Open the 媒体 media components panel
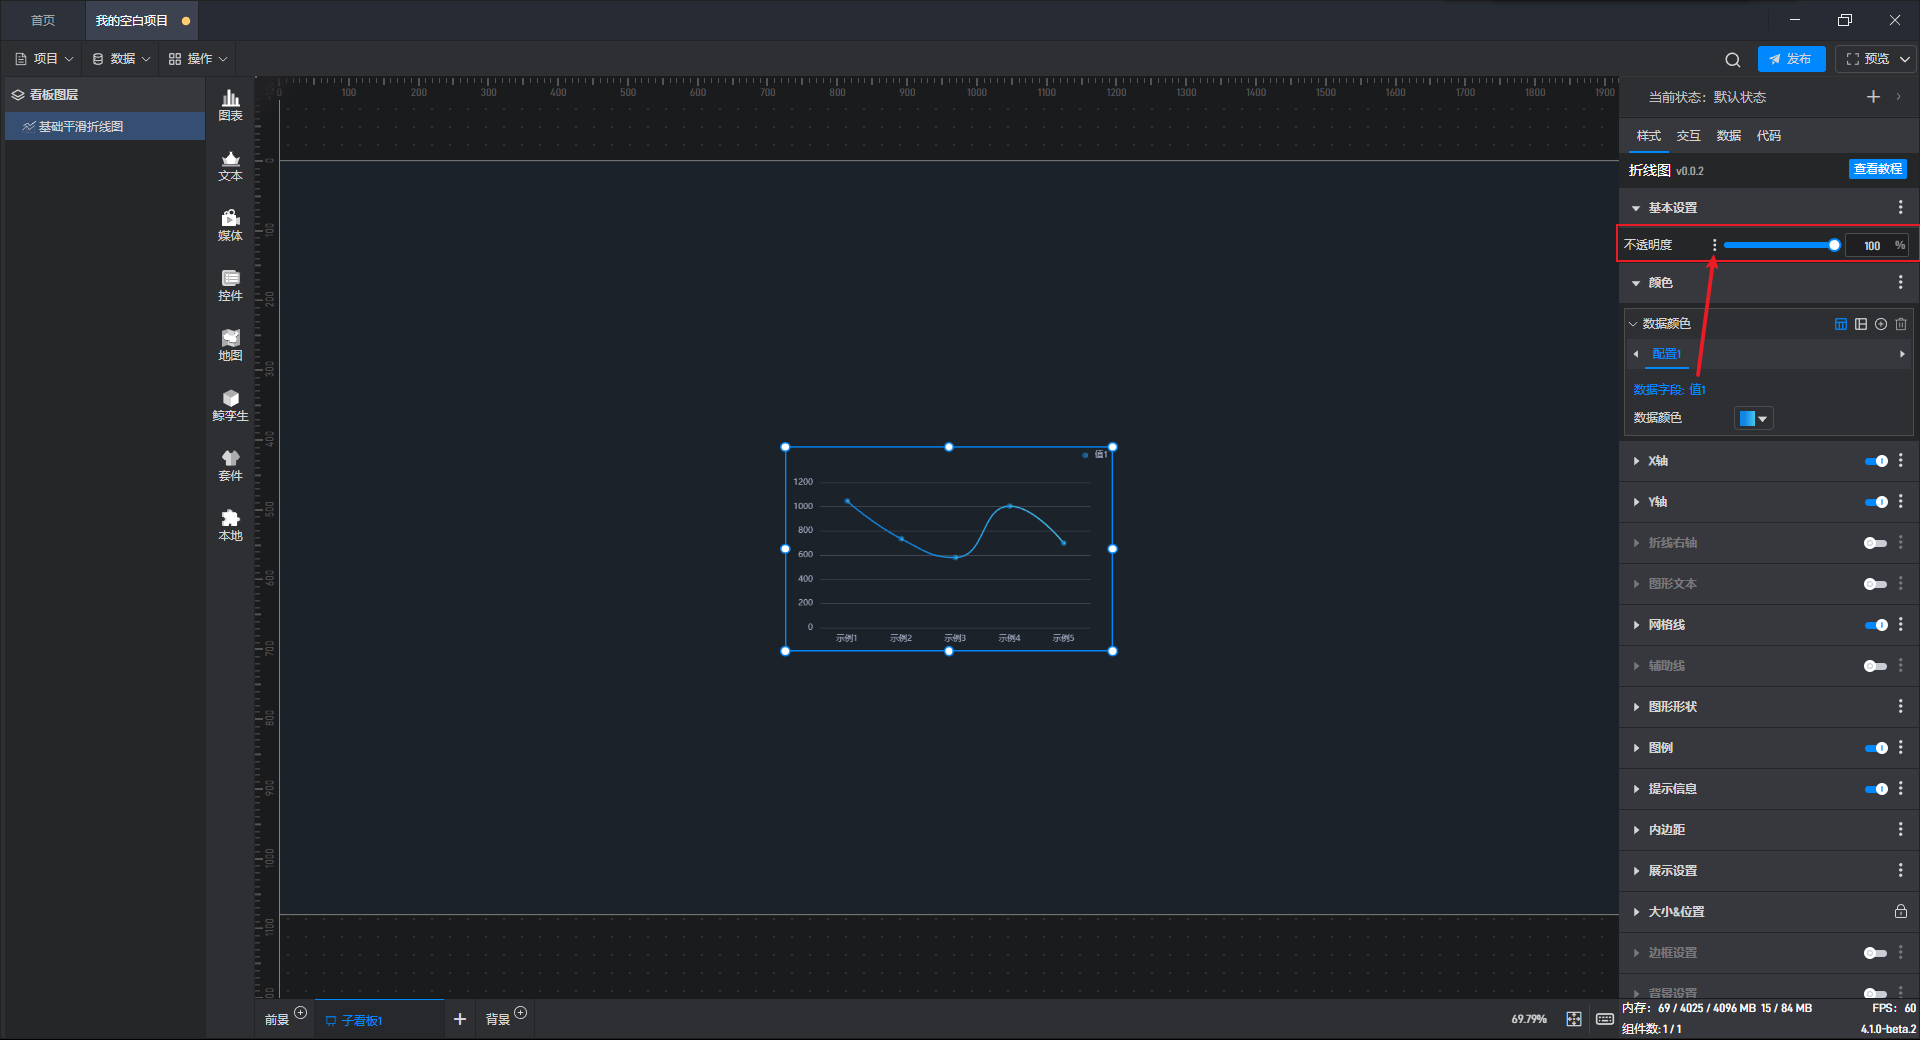 (230, 225)
